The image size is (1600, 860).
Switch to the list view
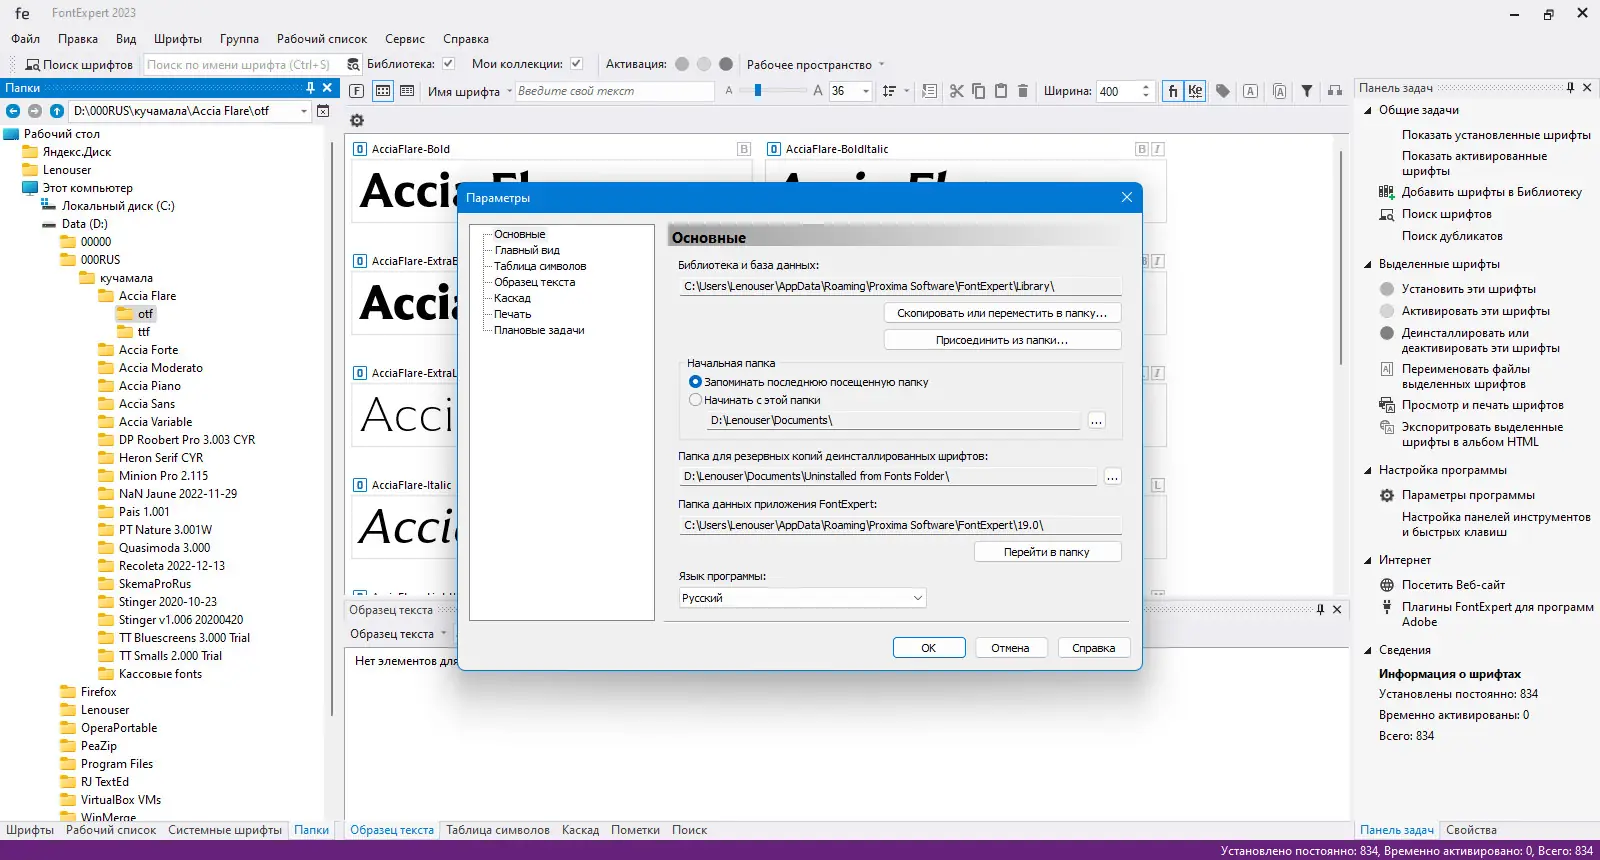coord(407,91)
